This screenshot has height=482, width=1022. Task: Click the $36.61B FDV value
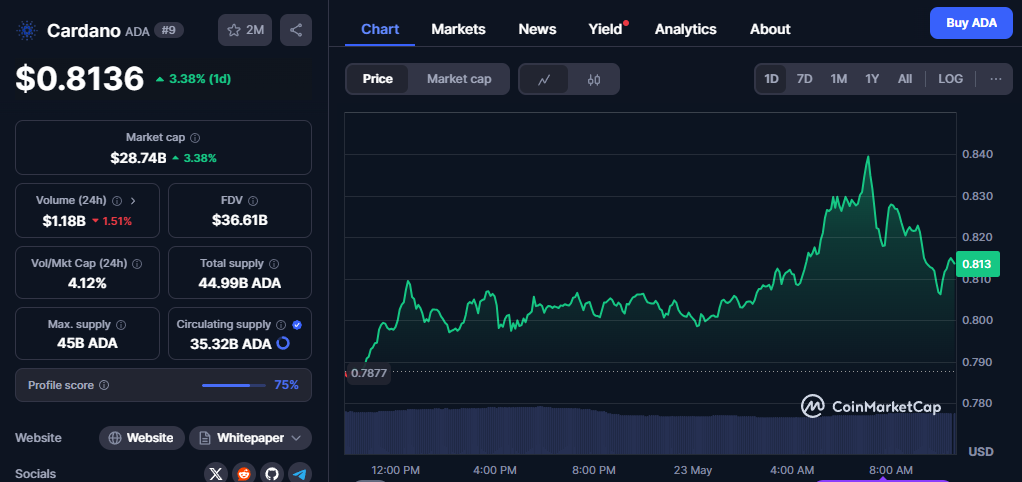tap(240, 221)
